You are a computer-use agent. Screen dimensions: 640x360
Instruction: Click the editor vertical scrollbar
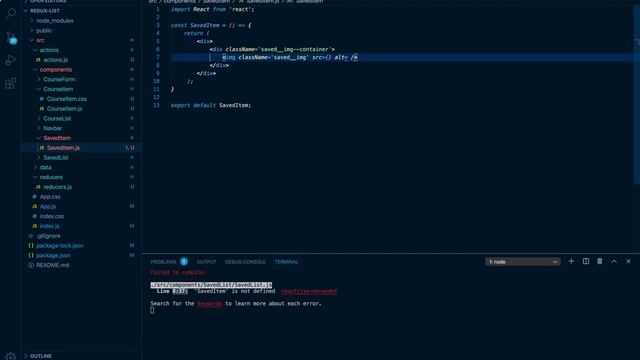pyautogui.click(x=637, y=94)
